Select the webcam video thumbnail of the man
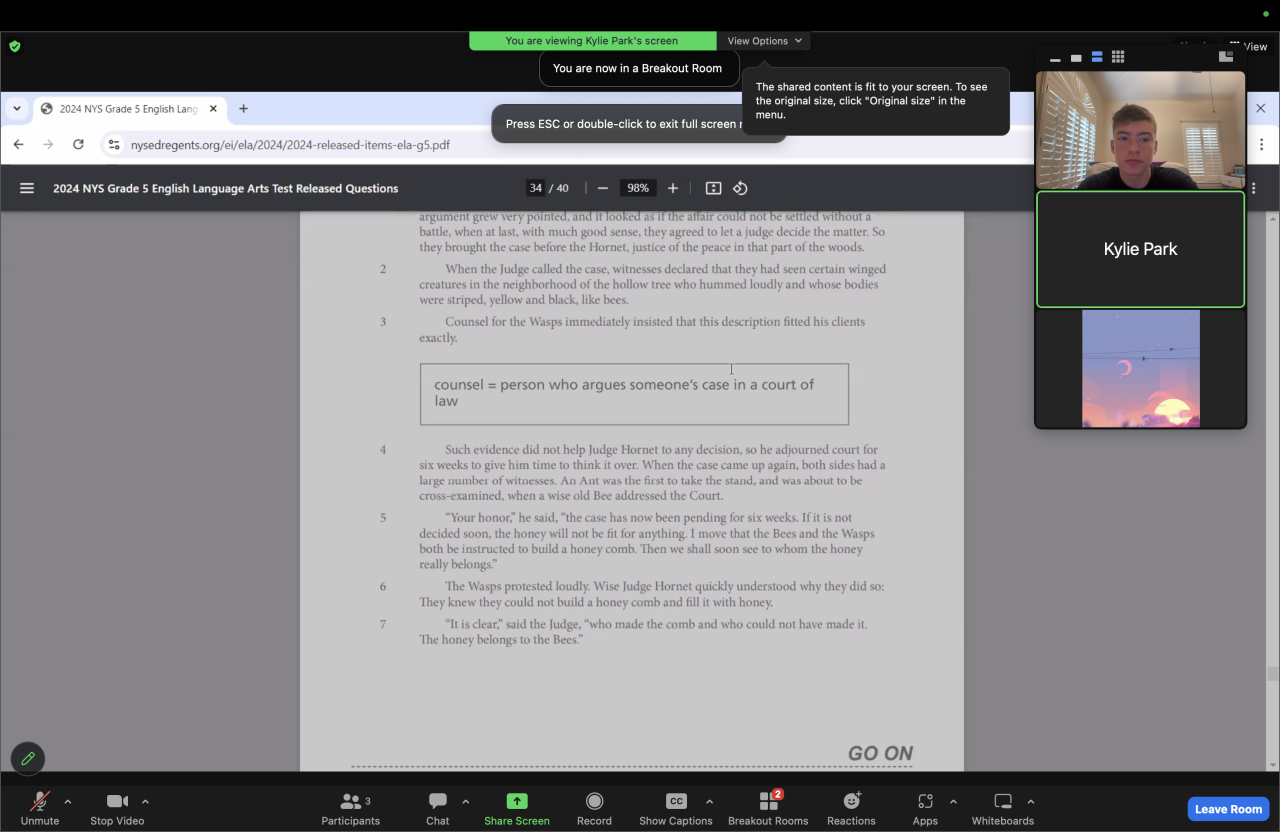The height and width of the screenshot is (832, 1280). 1141,130
